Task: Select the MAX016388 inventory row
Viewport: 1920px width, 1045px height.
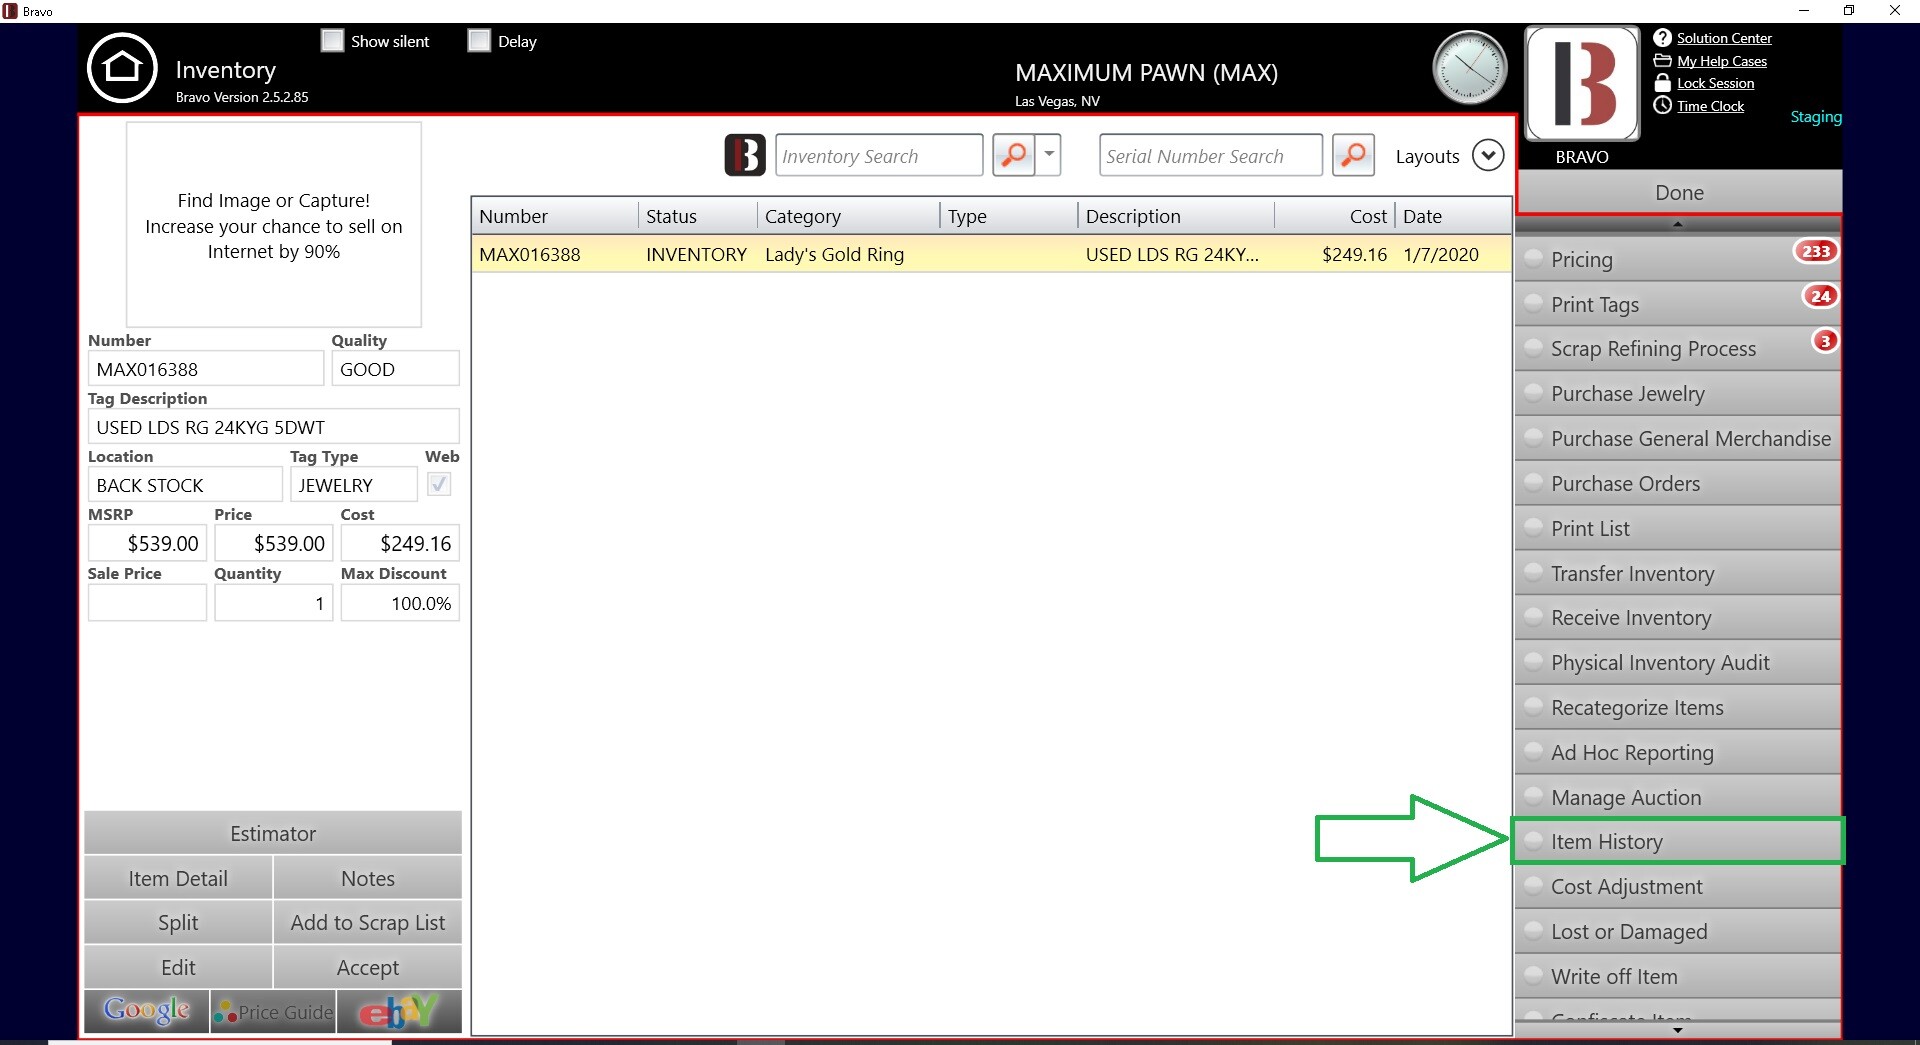Action: pyautogui.click(x=990, y=254)
